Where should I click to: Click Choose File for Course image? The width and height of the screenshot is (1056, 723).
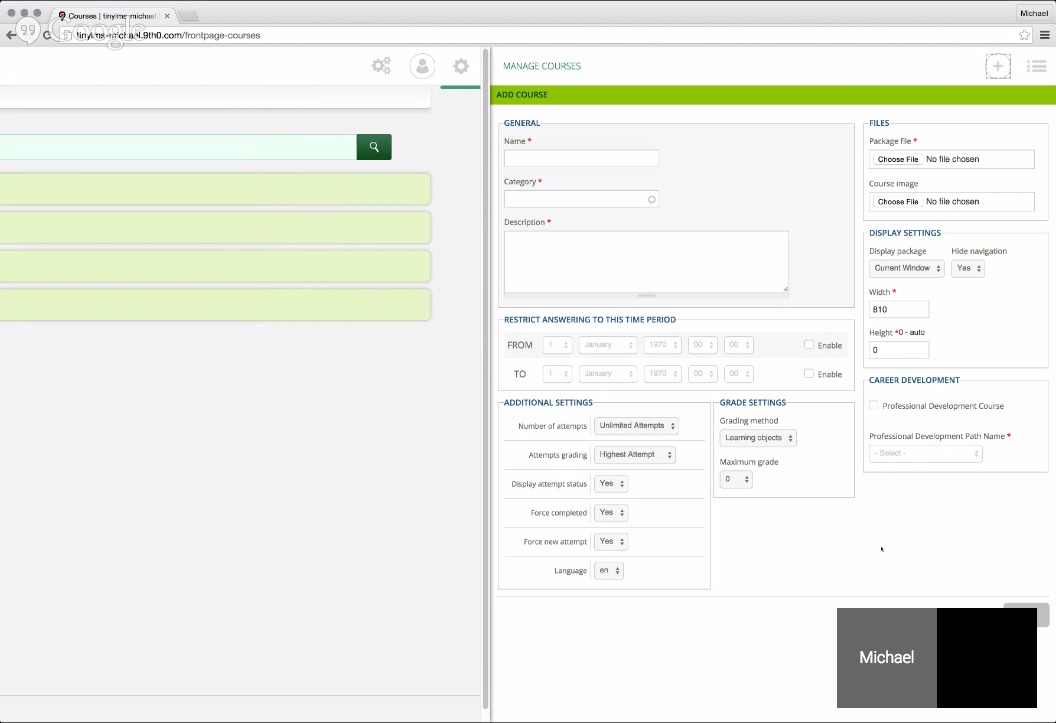point(898,202)
